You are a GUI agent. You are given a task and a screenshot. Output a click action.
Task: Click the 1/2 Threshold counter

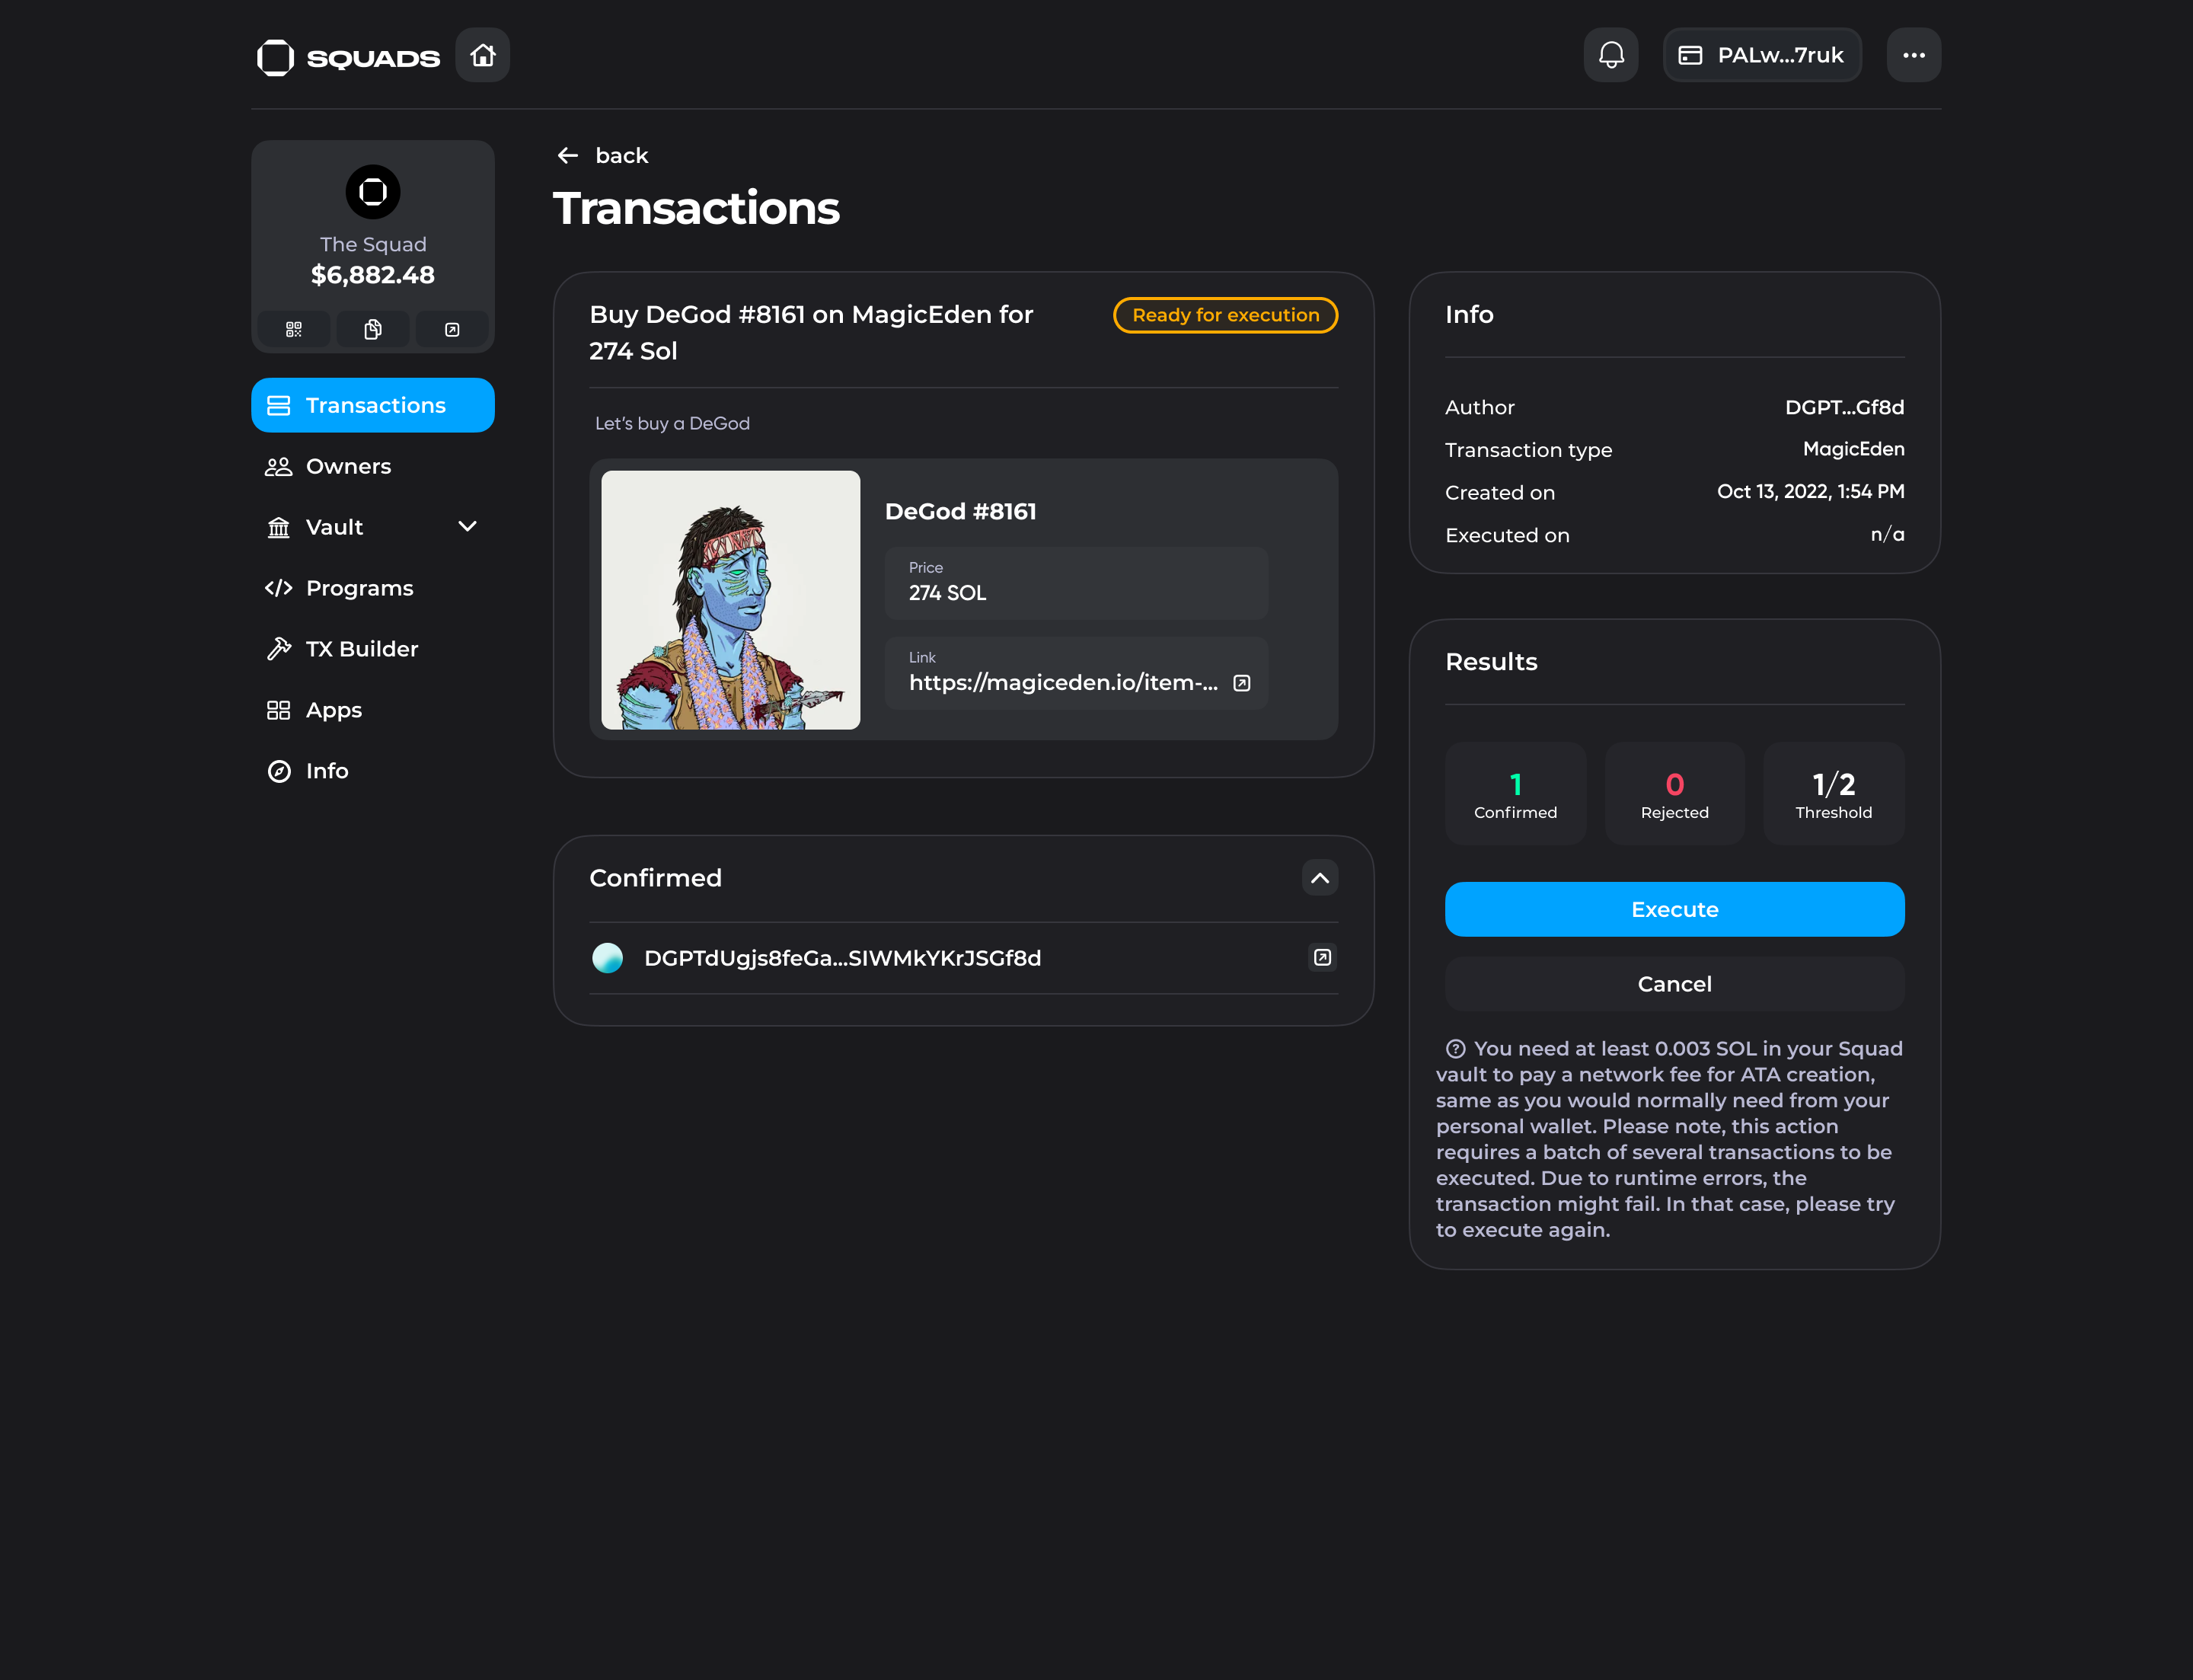[x=1833, y=794]
